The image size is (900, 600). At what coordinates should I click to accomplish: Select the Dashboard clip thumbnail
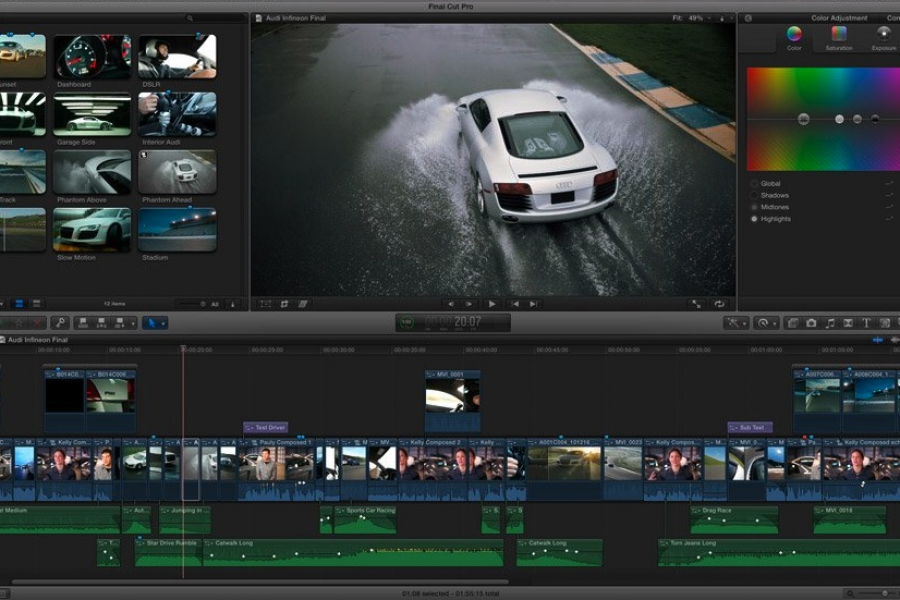92,58
